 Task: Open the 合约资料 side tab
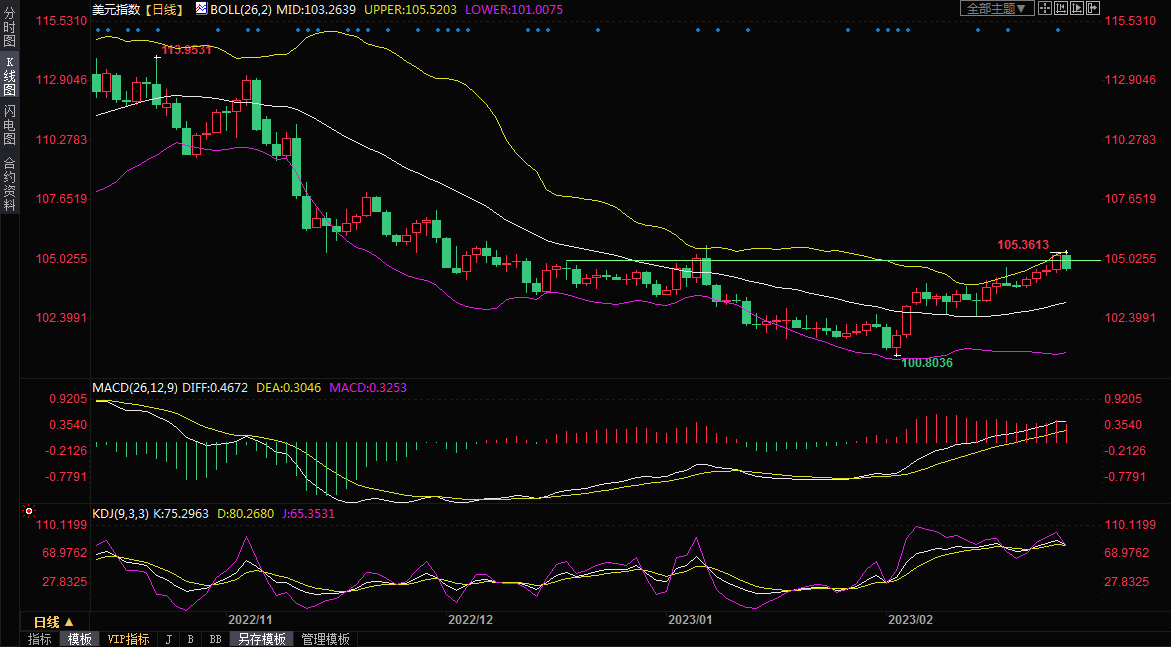[x=9, y=183]
